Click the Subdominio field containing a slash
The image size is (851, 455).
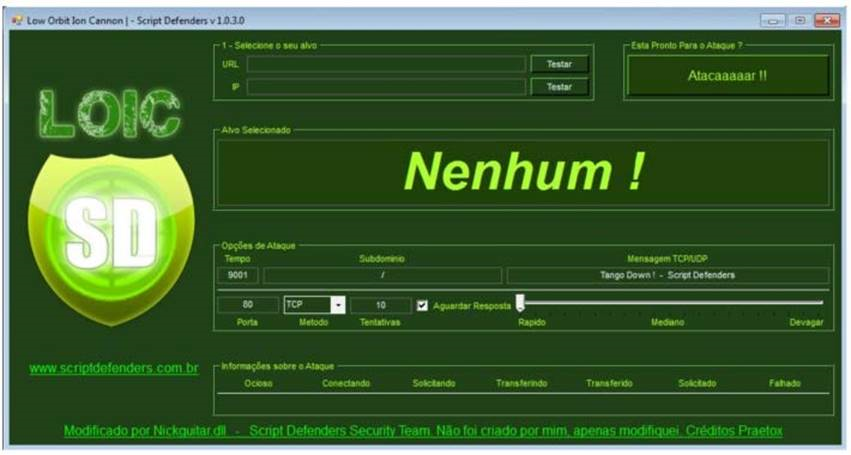383,275
